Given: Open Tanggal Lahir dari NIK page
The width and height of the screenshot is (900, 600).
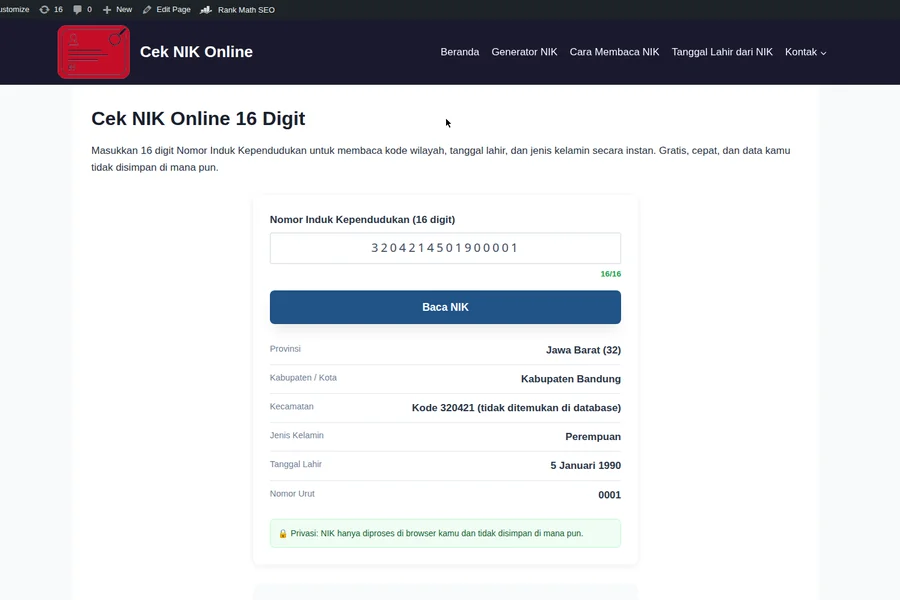Looking at the screenshot, I should coord(722,52).
